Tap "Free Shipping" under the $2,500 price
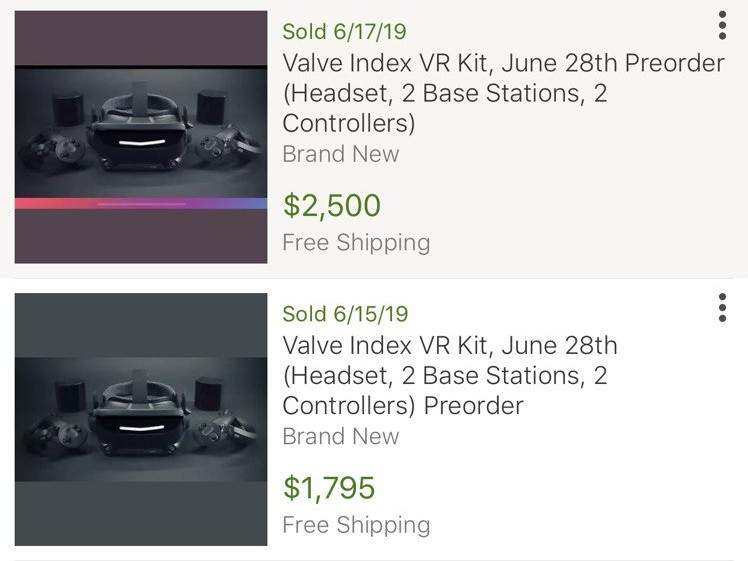The height and width of the screenshot is (561, 748). (356, 243)
